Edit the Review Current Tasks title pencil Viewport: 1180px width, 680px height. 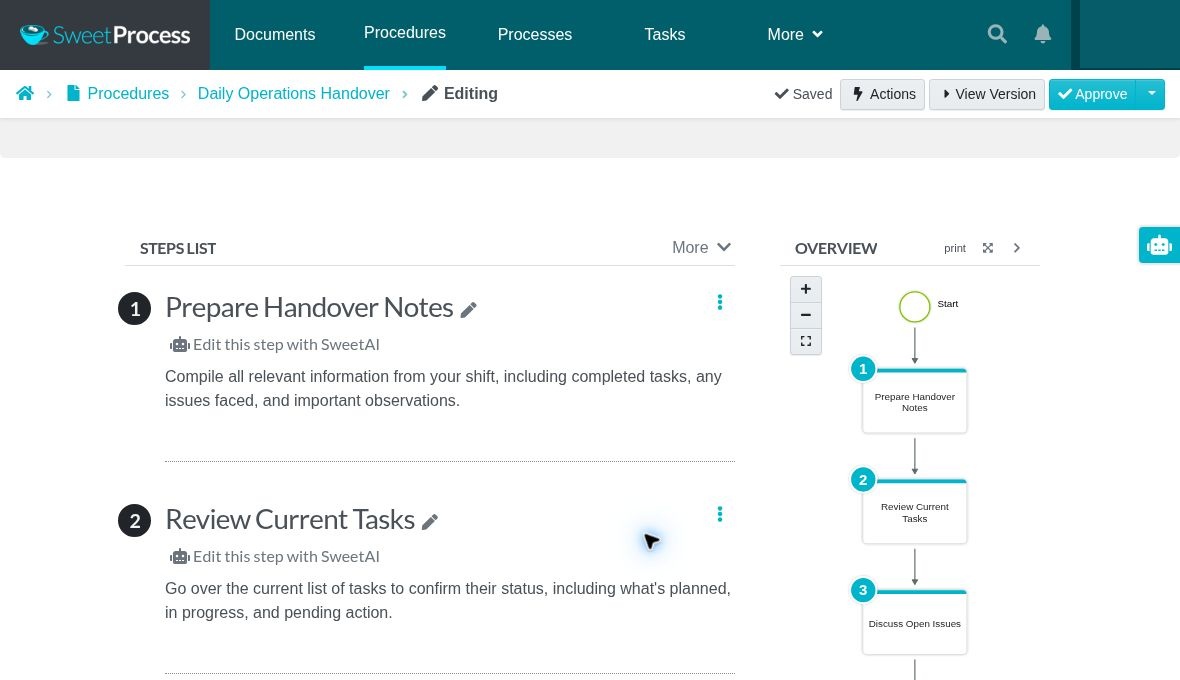(x=430, y=522)
